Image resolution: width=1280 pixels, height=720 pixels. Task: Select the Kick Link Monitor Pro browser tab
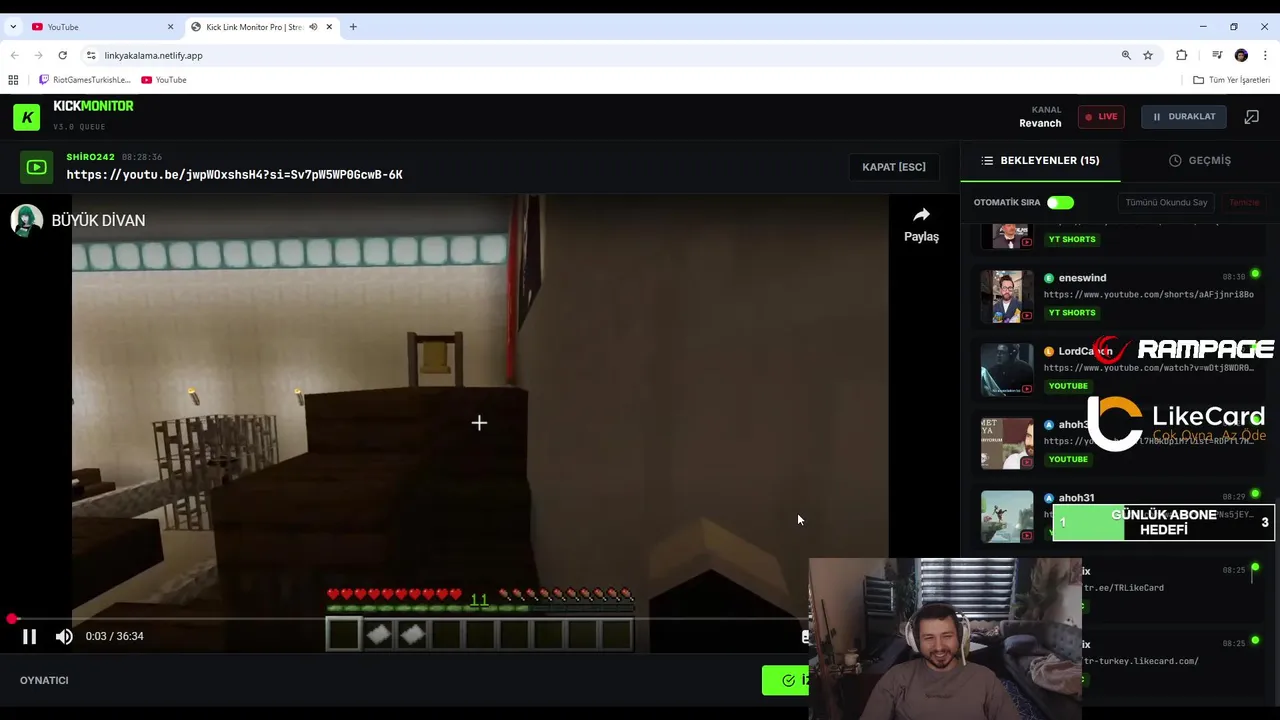260,27
